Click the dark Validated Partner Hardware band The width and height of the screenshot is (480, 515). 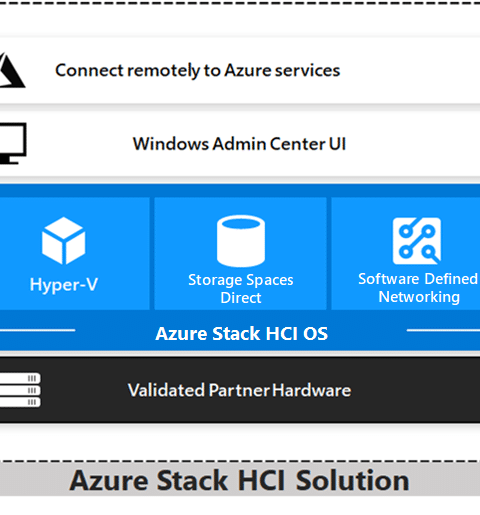(x=240, y=390)
